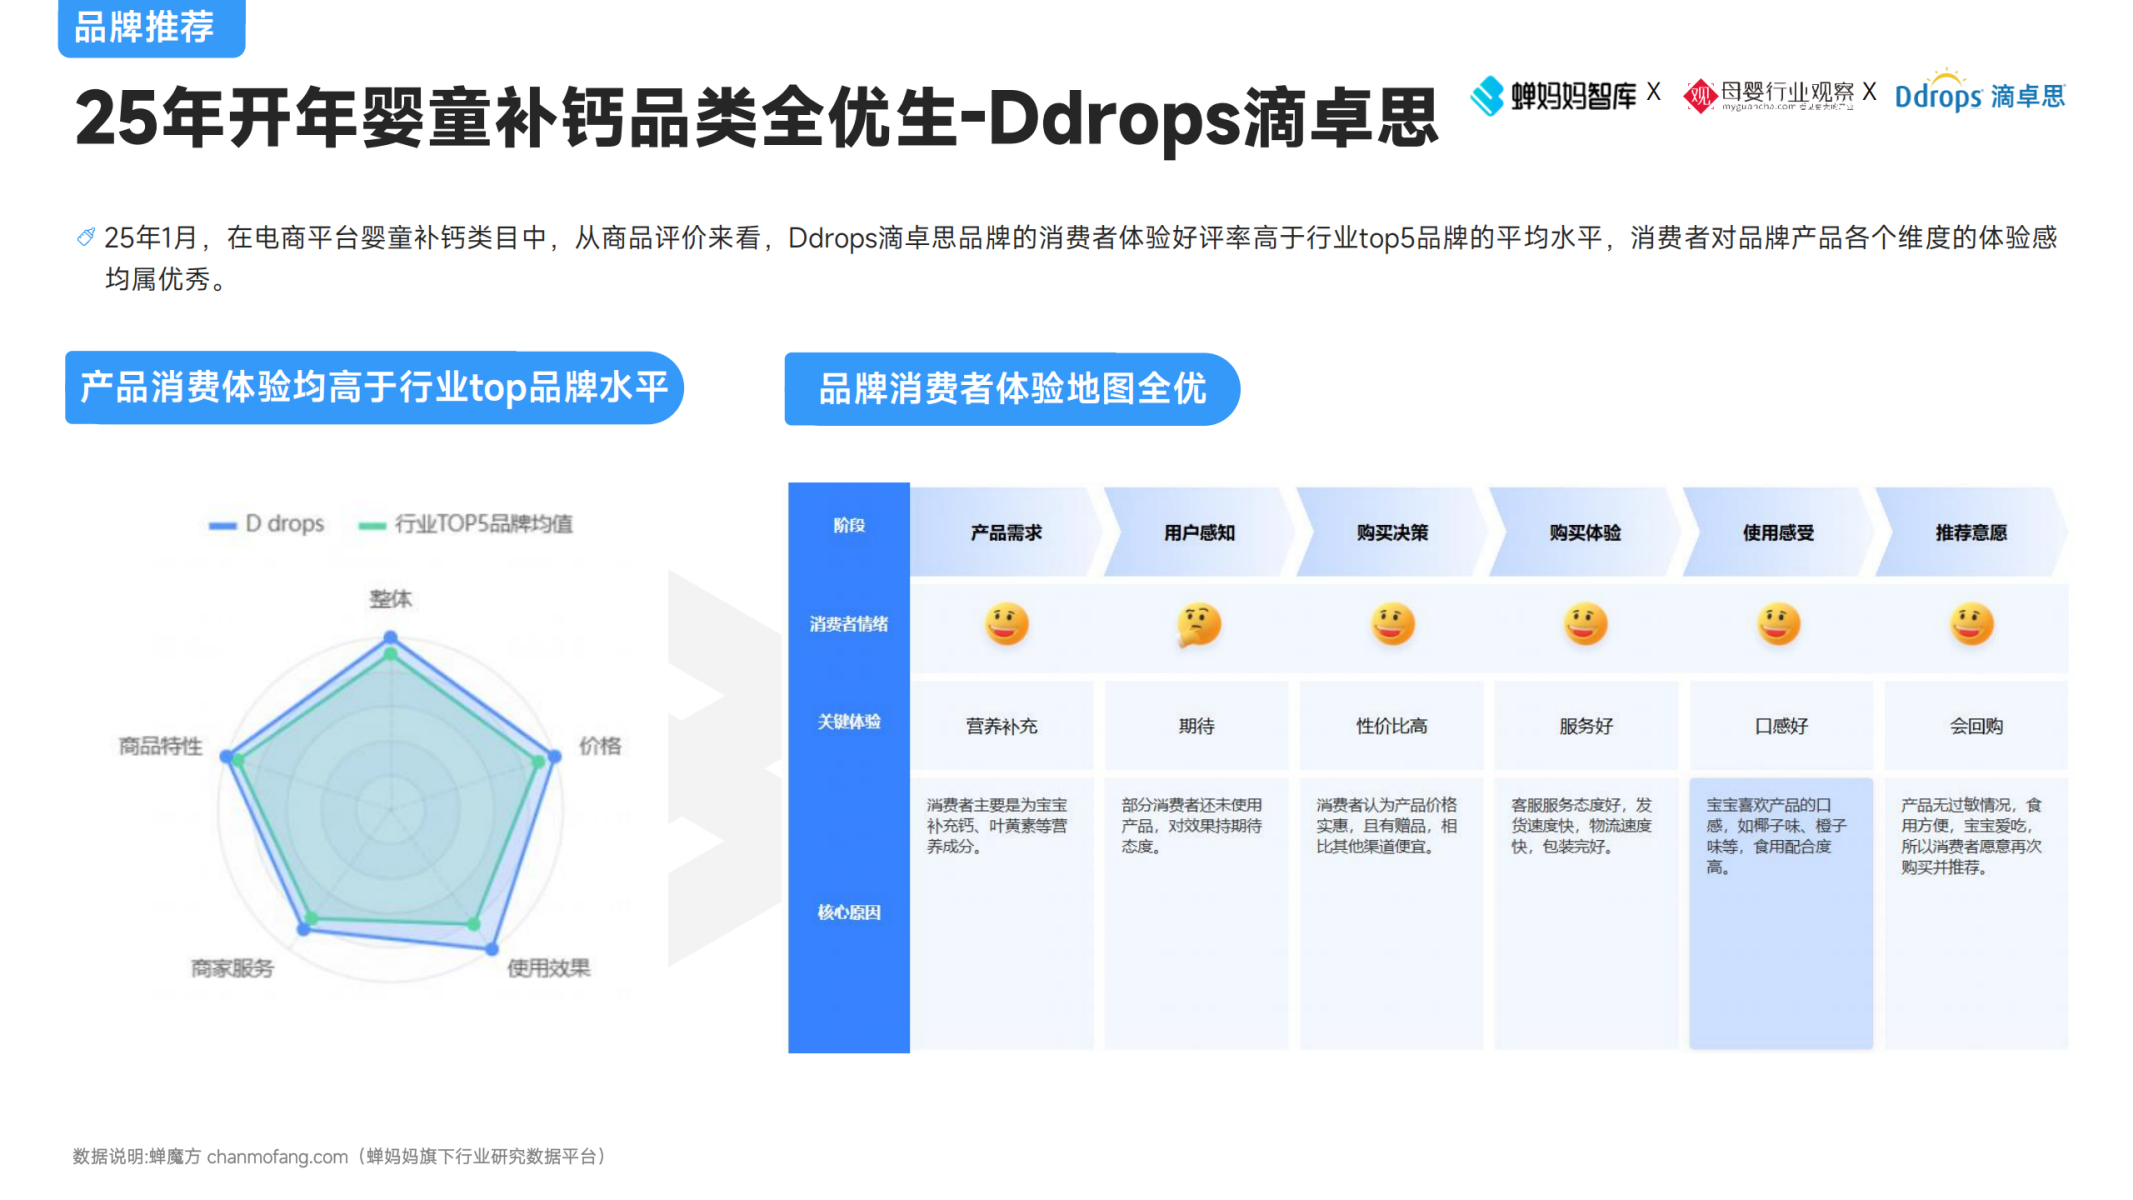This screenshot has width=2133, height=1200.
Task: Click the 会回购 key experience cell
Action: 1977,726
